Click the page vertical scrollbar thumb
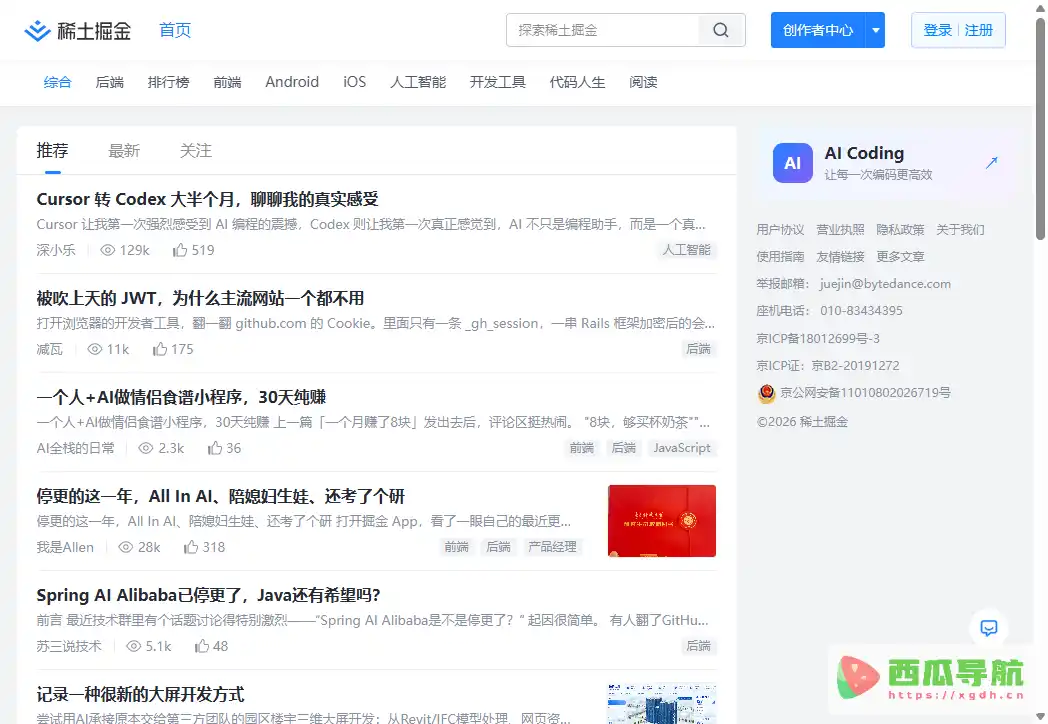 click(x=1041, y=128)
